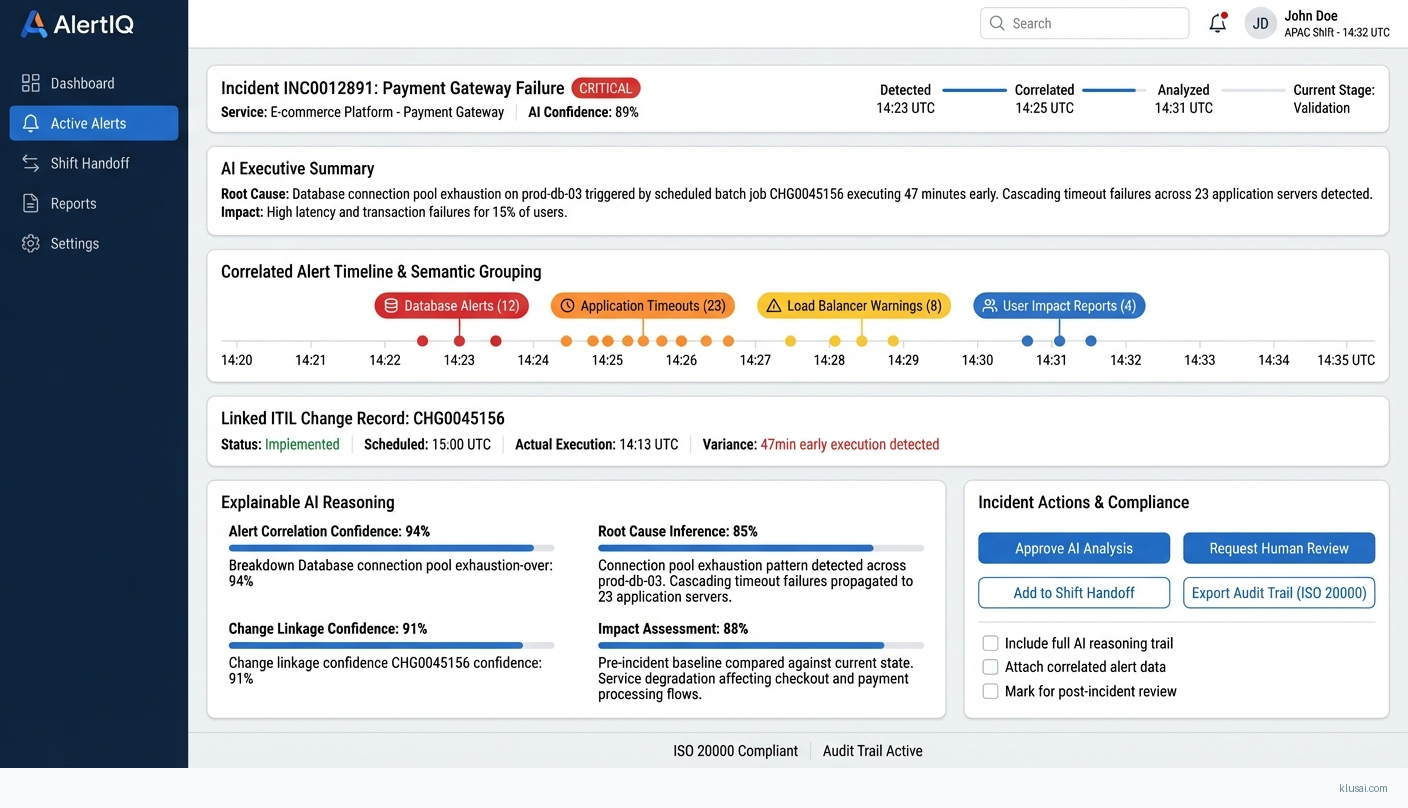Click the Alert Correlation Confidence progress bar
Screen dimensions: 1408x808
tap(391, 548)
